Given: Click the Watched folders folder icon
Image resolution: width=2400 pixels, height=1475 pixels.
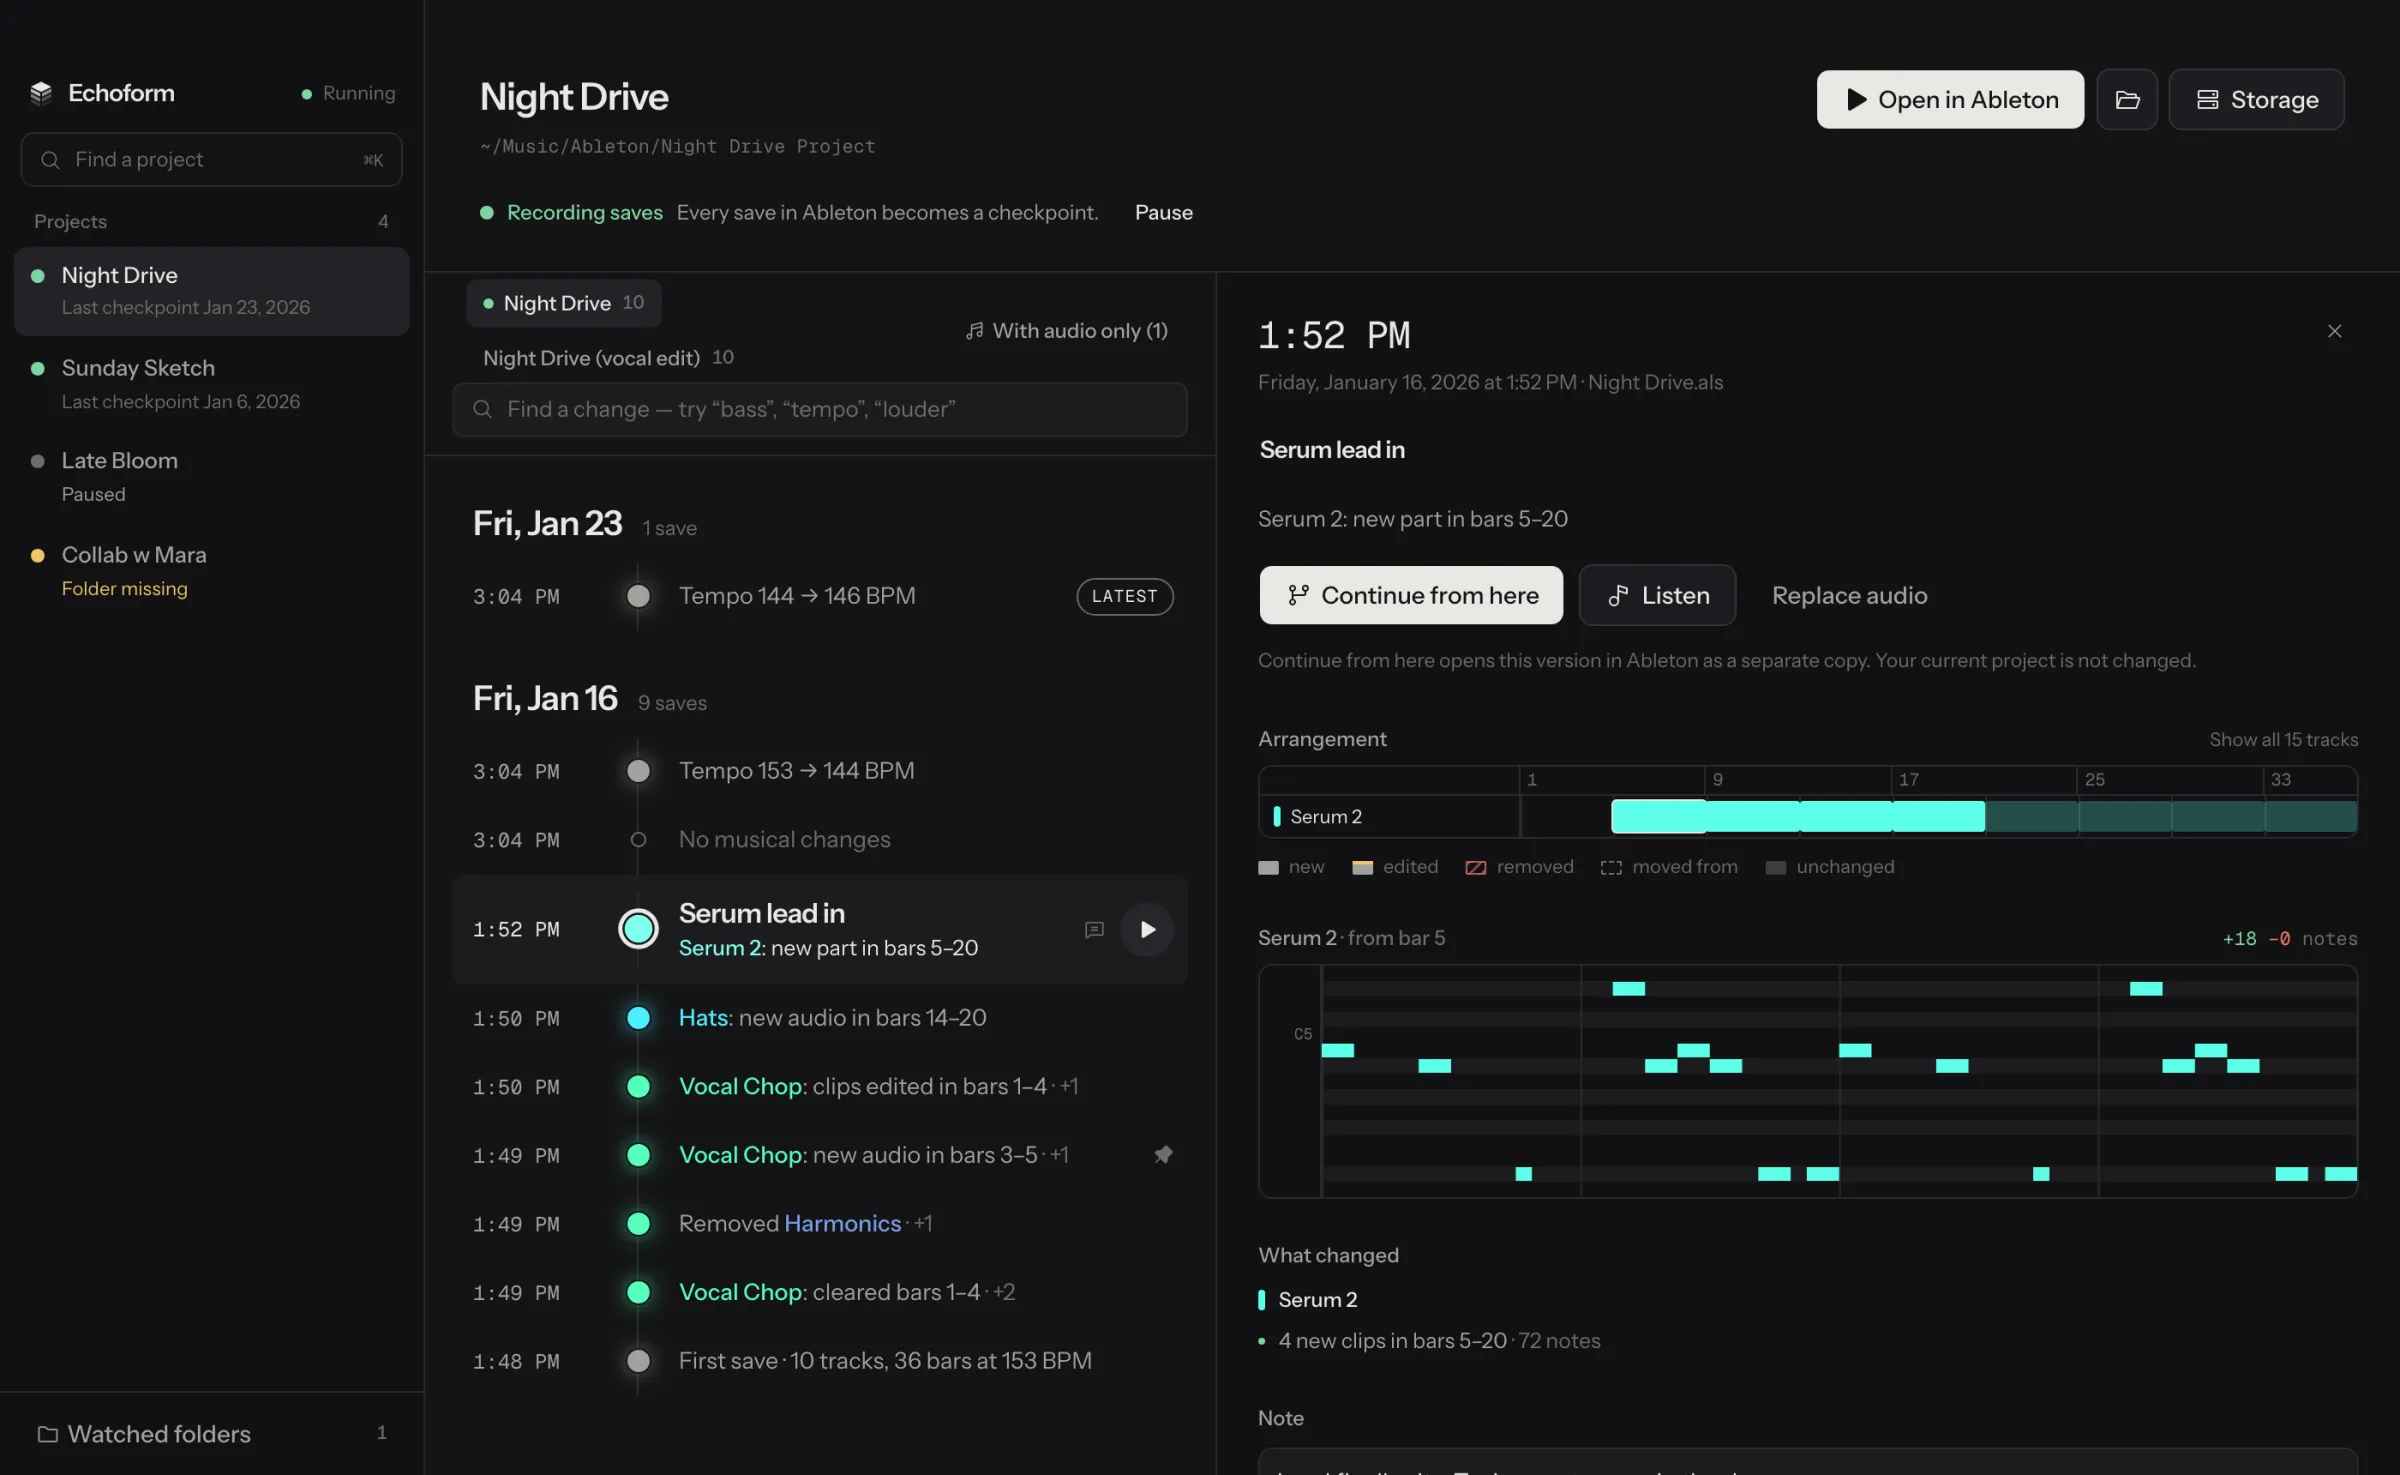Looking at the screenshot, I should pyautogui.click(x=47, y=1433).
